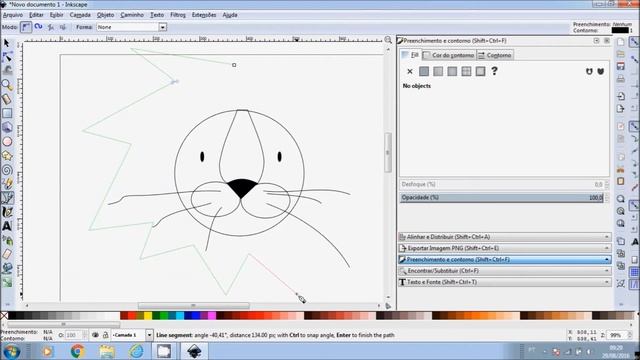Select the Eraser tool
This screenshot has height=360, width=640.
pyautogui.click(x=7, y=254)
